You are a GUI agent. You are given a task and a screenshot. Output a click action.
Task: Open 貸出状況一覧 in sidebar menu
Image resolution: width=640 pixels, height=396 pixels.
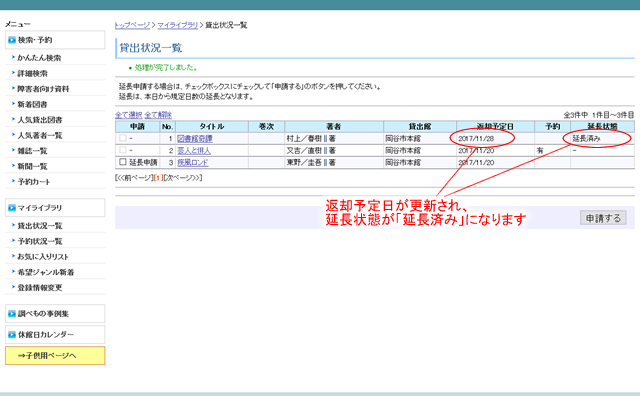coord(40,225)
